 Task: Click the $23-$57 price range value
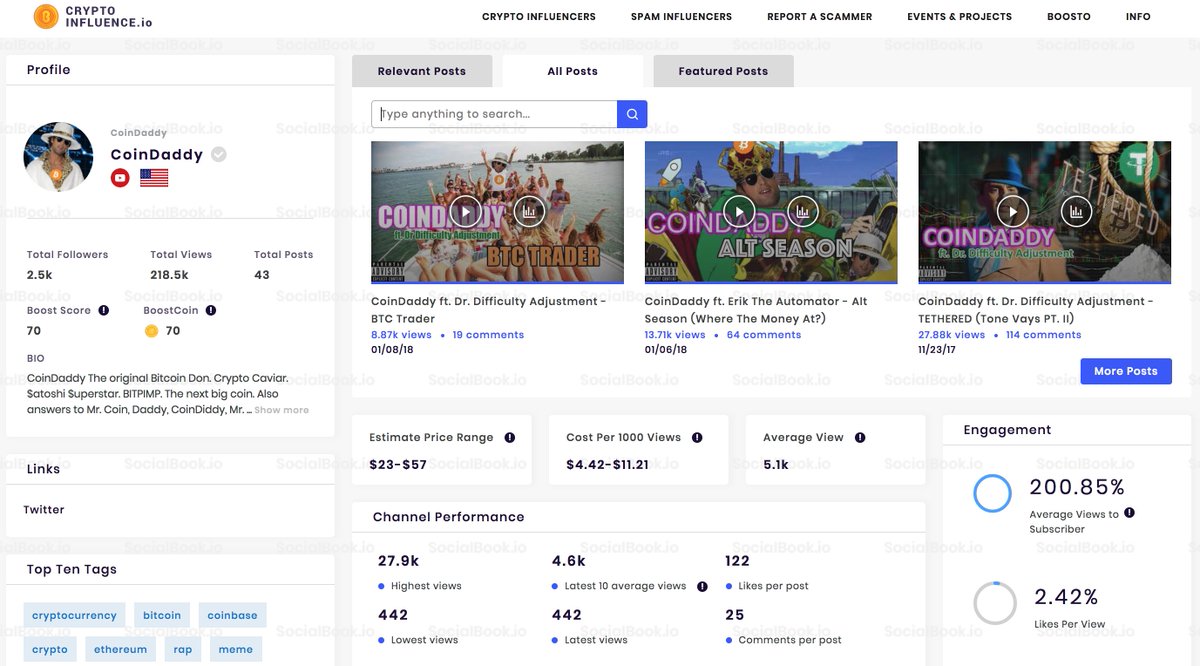point(398,465)
